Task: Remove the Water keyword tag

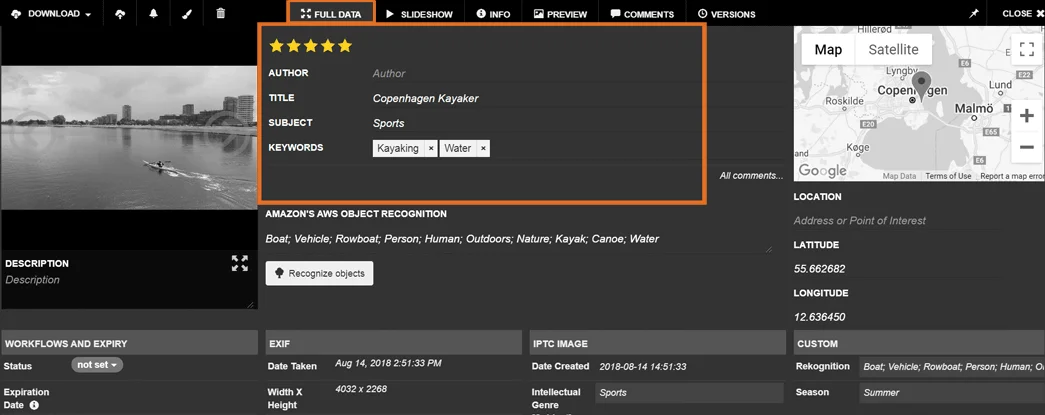Action: [x=483, y=149]
